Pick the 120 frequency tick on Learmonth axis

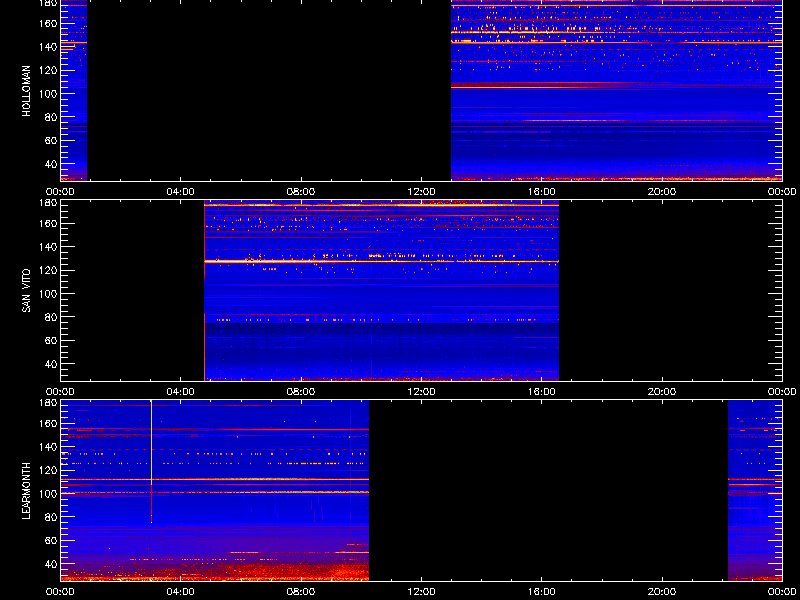[48, 470]
